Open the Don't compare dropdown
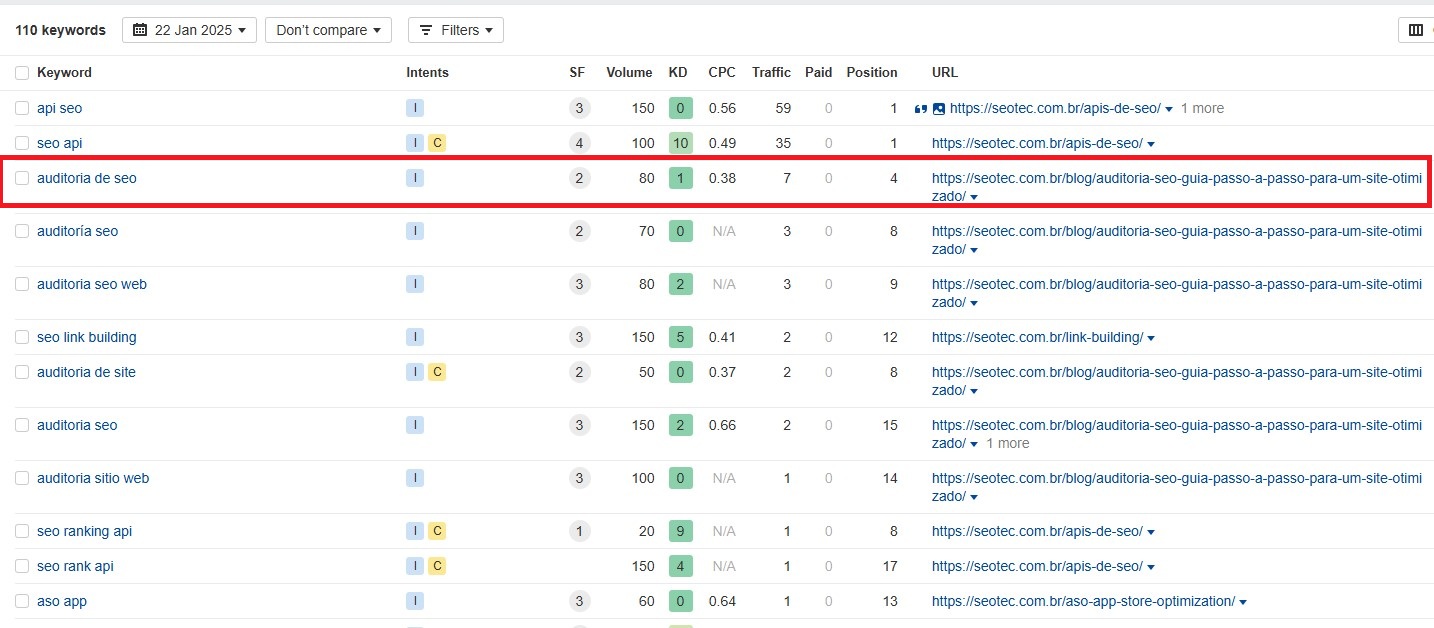The image size is (1434, 628). click(x=328, y=30)
